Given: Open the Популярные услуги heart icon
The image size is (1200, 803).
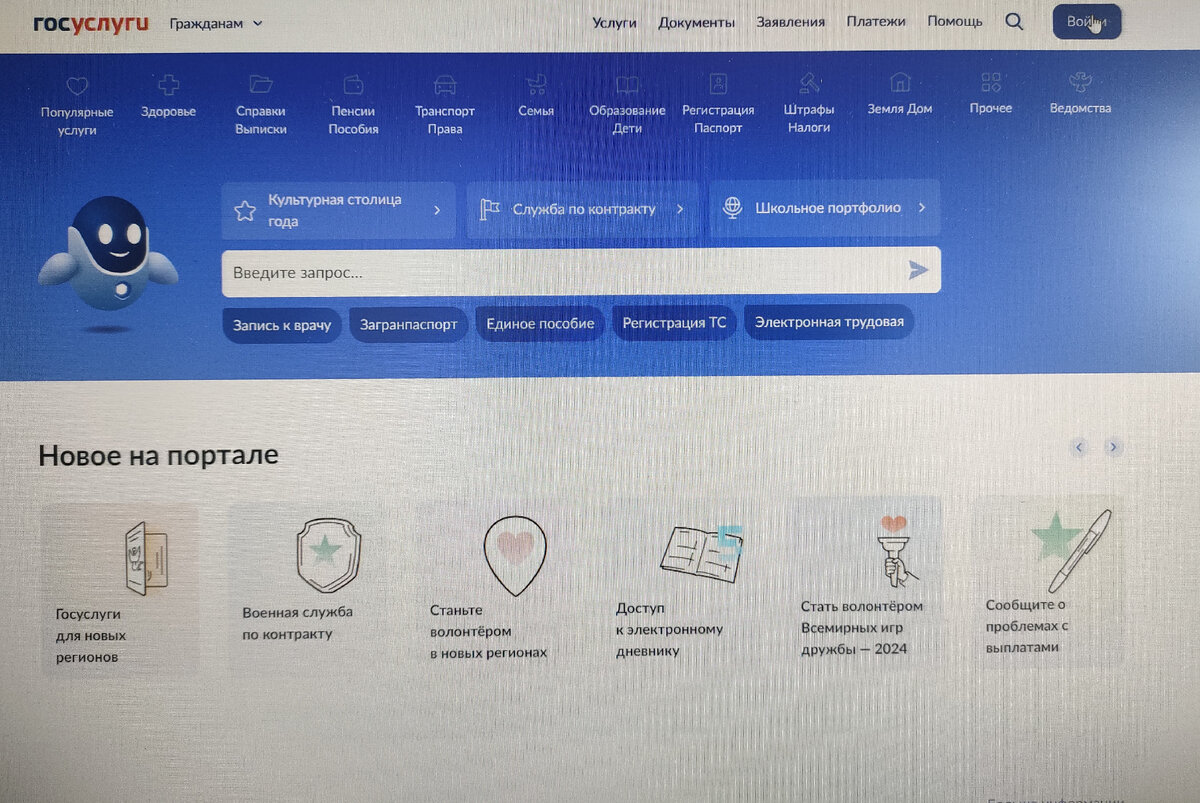Looking at the screenshot, I should click(x=77, y=87).
